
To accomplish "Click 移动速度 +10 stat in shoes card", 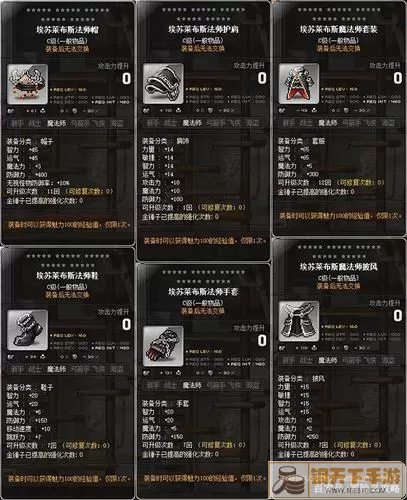I will pos(28,429).
